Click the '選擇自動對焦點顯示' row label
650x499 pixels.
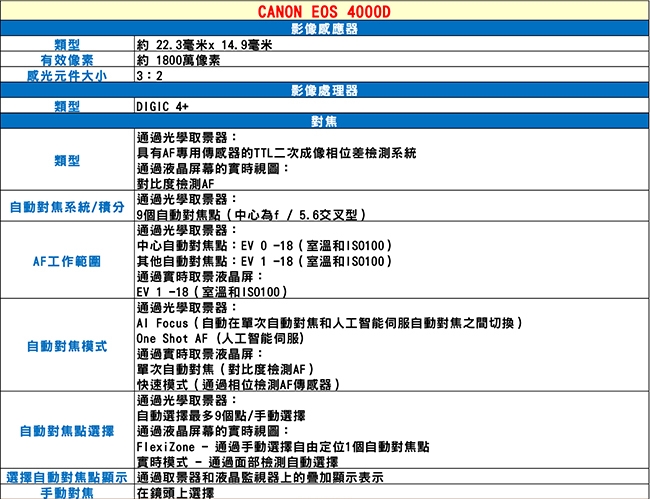pyautogui.click(x=67, y=477)
